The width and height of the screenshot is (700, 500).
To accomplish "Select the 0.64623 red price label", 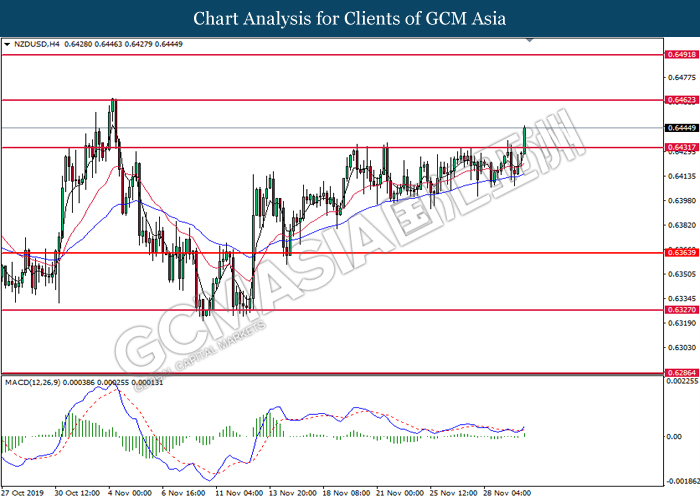I will tap(681, 100).
